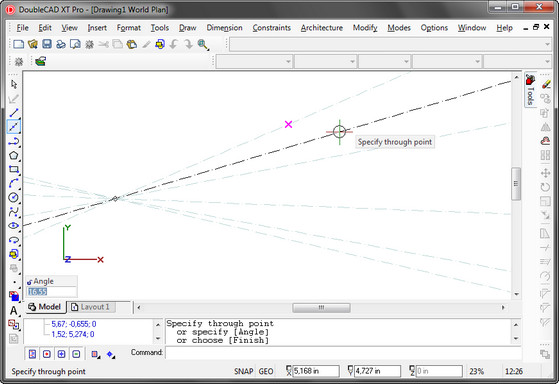
Task: Choose the Polygon drawing tool
Action: [14, 155]
